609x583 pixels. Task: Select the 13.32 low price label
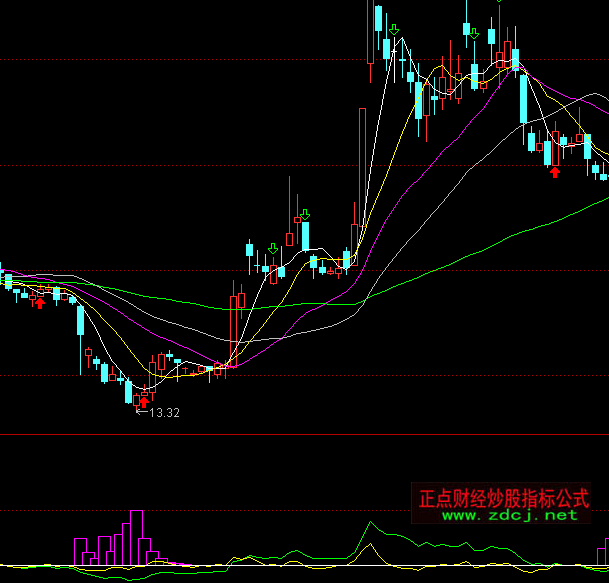(x=164, y=411)
